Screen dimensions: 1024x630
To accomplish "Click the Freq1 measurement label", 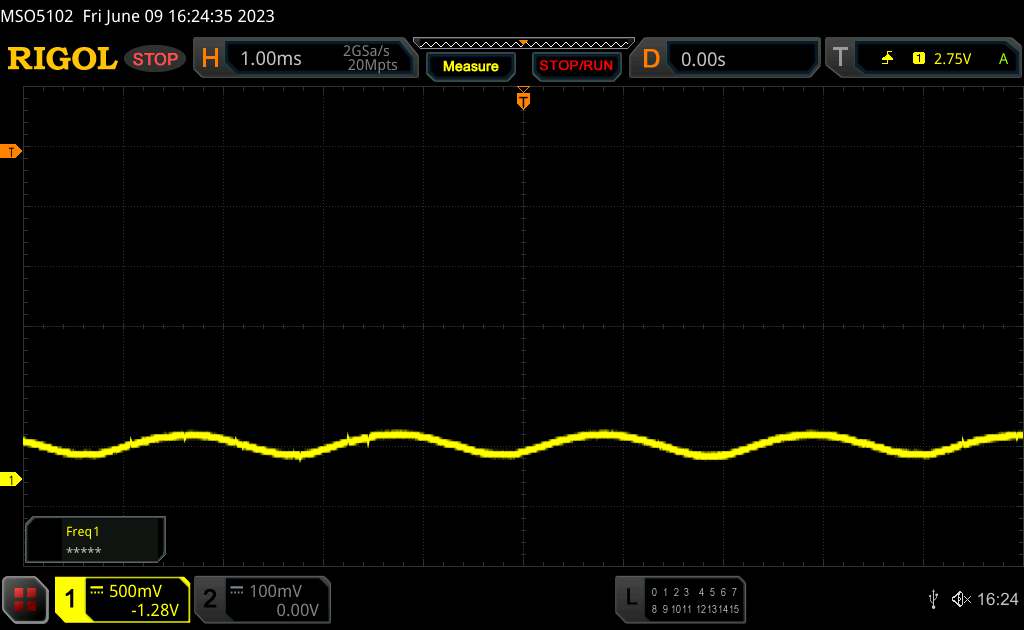I will coord(82,531).
